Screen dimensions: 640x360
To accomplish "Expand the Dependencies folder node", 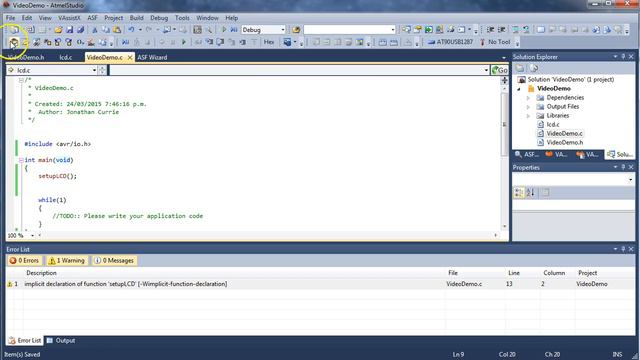I will click(528, 98).
